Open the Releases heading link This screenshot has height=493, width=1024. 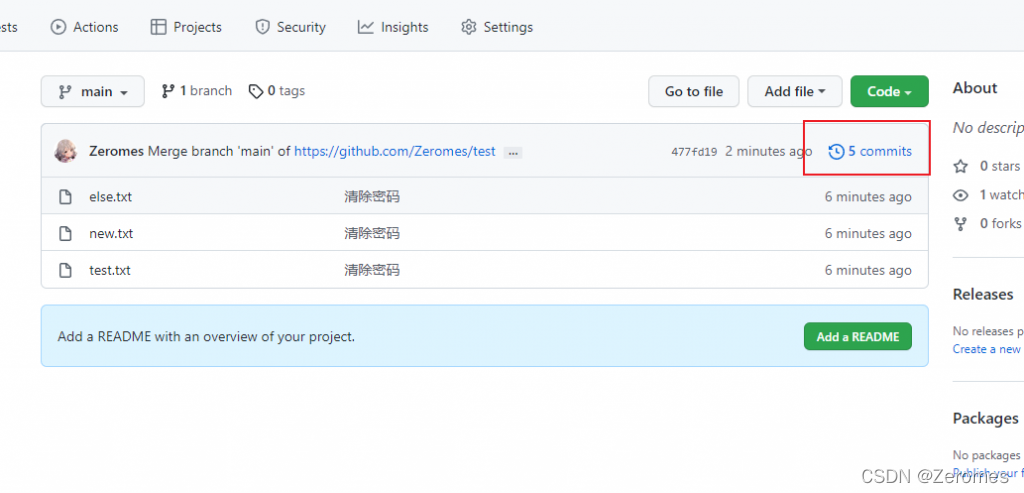click(983, 294)
